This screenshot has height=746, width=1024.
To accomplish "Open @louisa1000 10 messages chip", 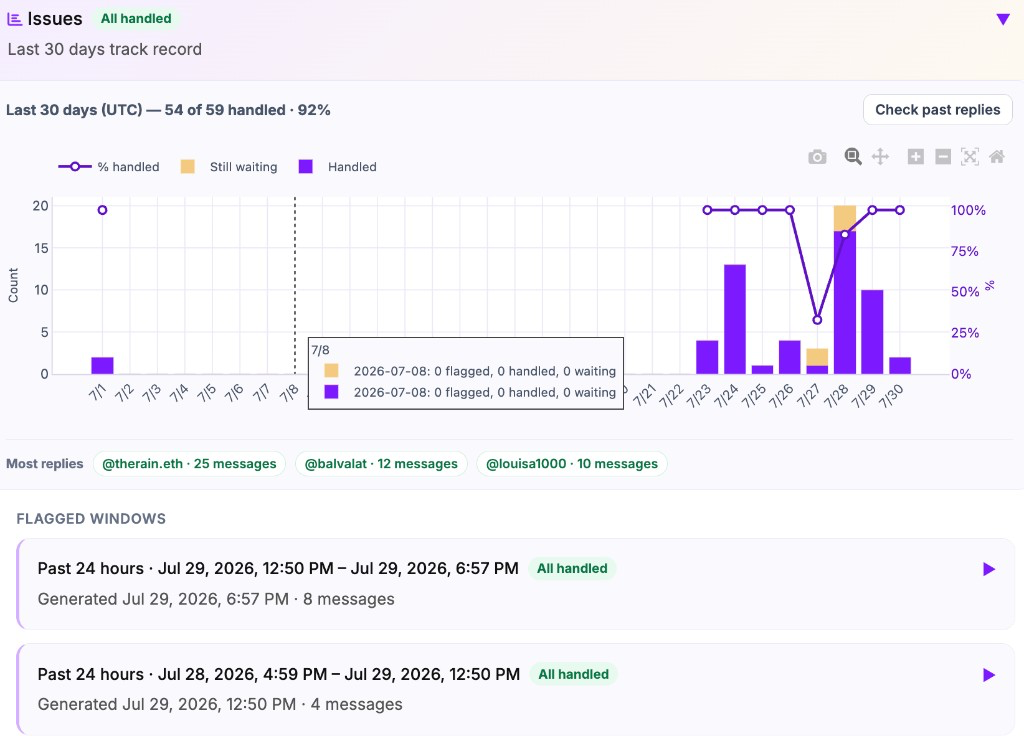I will point(572,464).
